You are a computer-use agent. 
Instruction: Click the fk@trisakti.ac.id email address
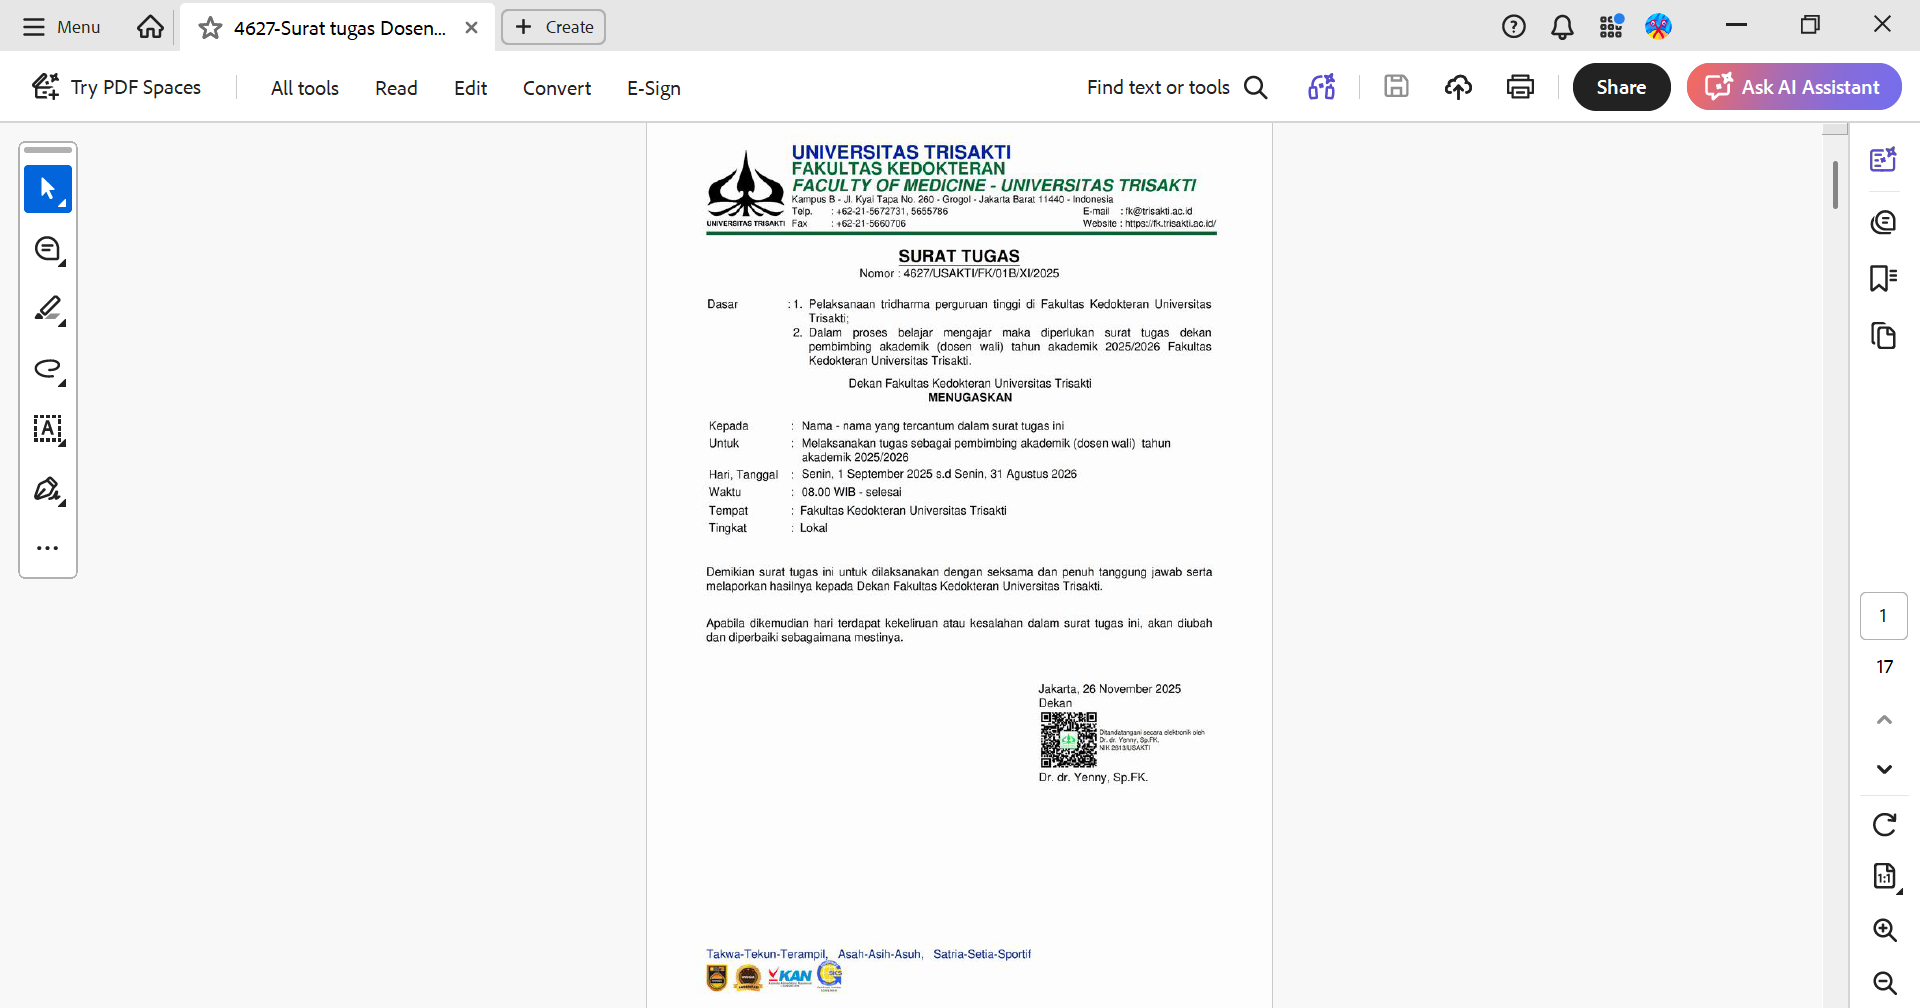[x=1159, y=212]
